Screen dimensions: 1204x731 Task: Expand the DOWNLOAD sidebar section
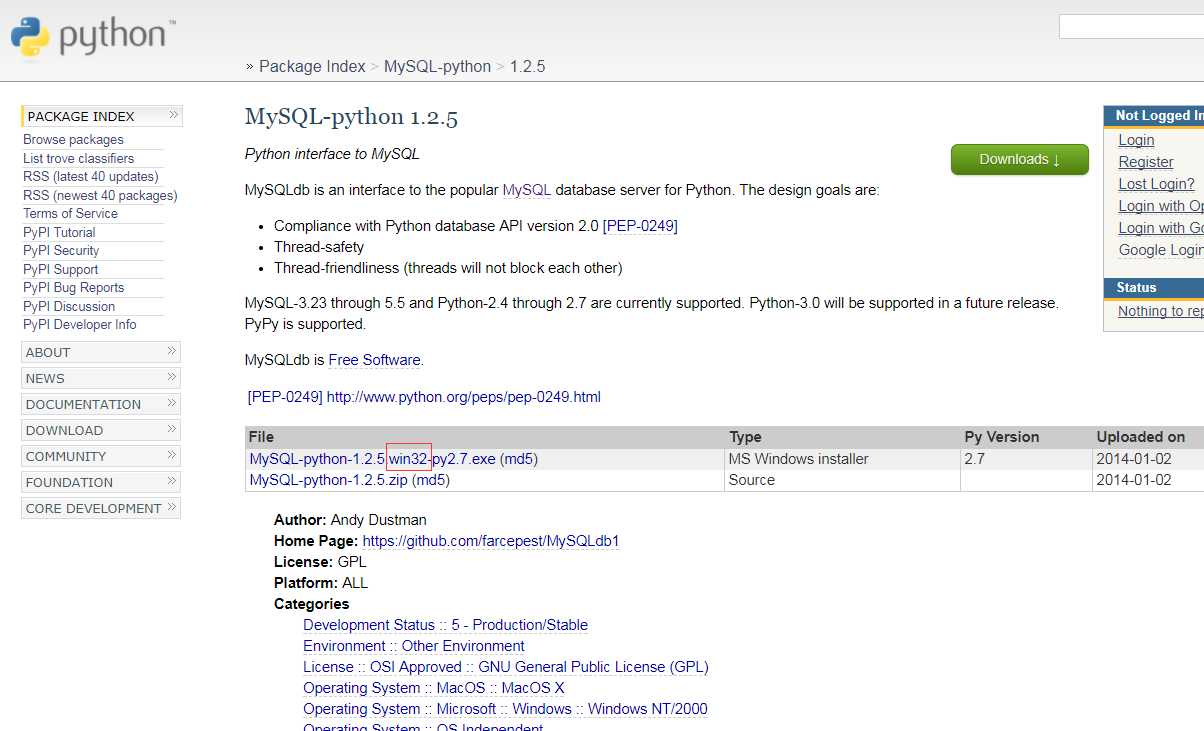point(101,430)
